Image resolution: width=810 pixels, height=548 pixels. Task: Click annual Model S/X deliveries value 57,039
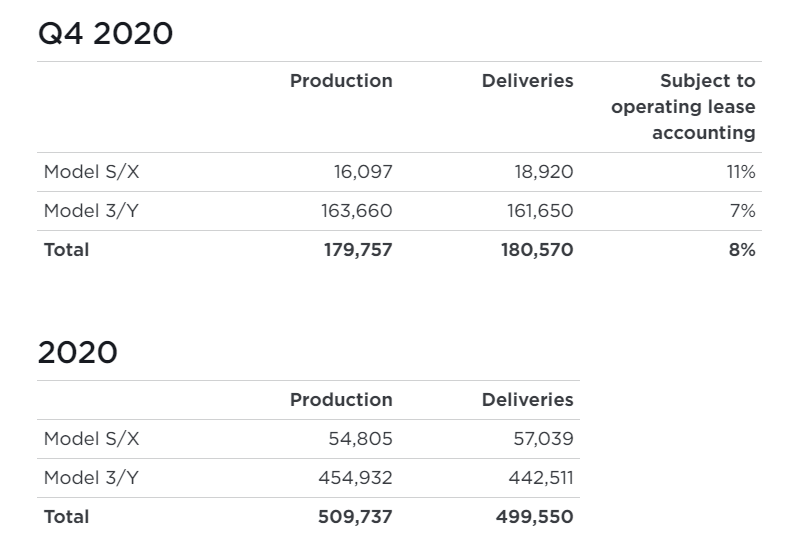[541, 438]
